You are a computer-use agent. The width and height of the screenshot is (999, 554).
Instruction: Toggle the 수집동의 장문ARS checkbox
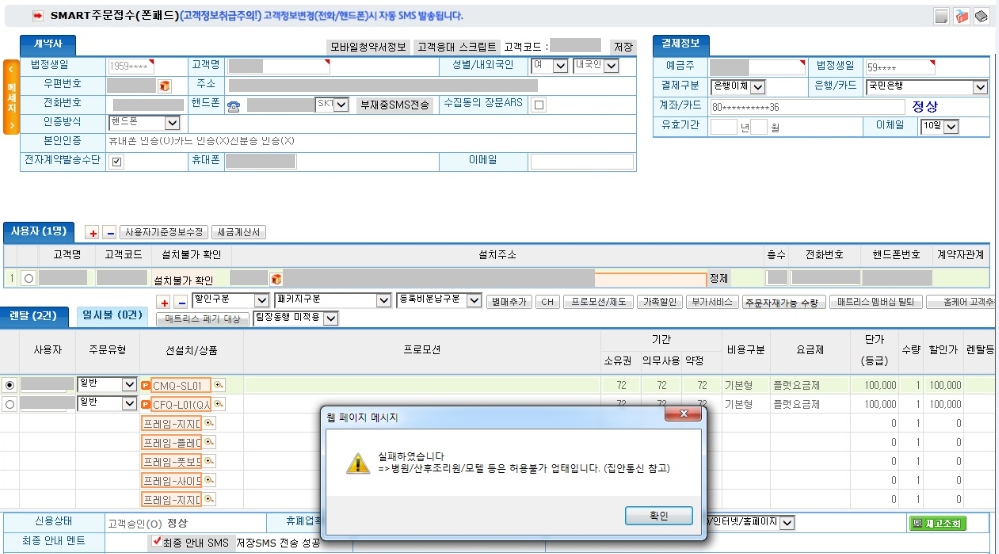(539, 105)
